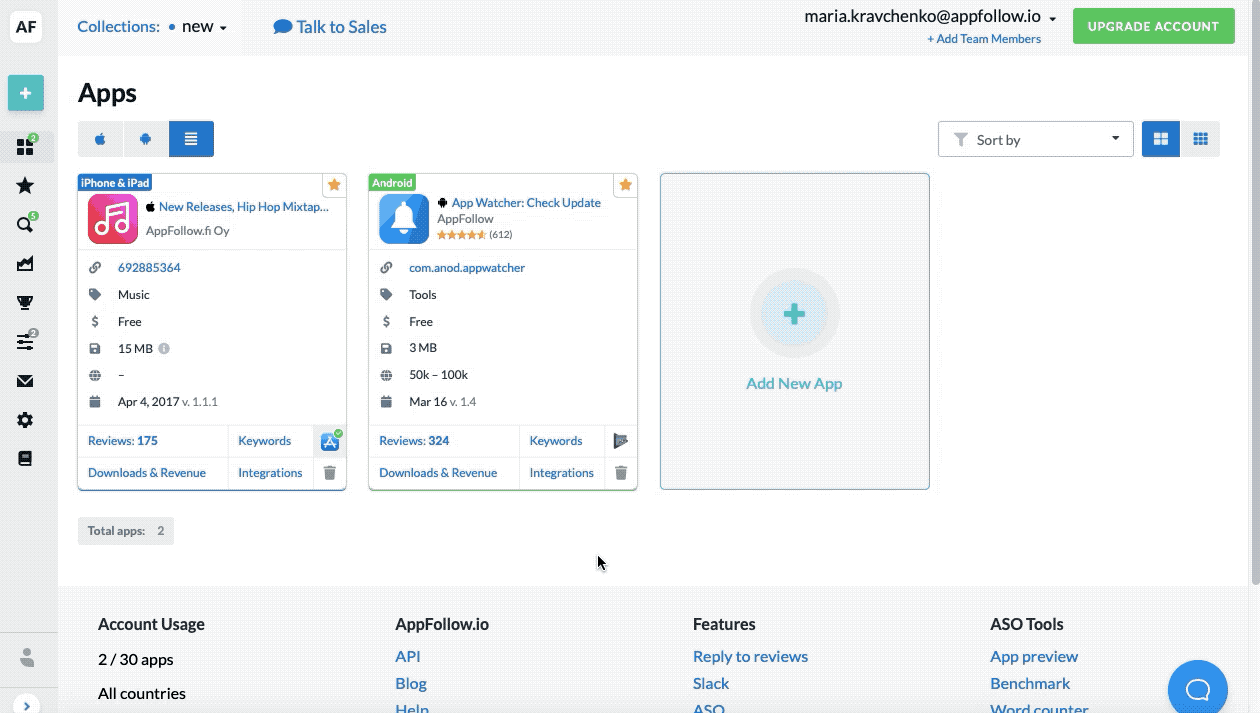This screenshot has width=1260, height=713.
Task: Filter apps by Android platform
Action: point(146,139)
